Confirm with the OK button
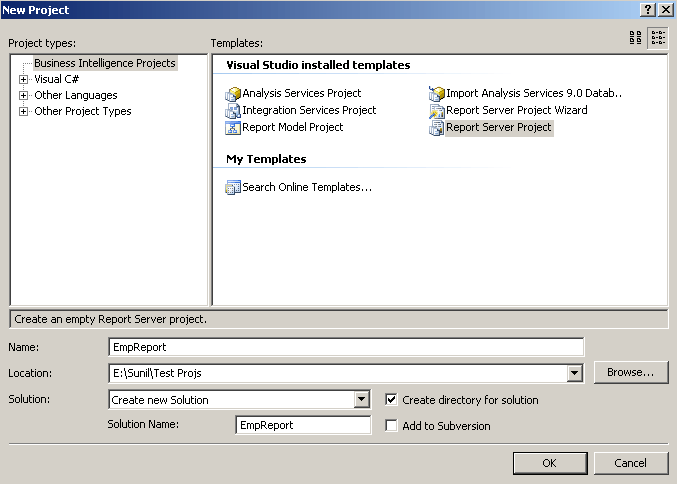The height and width of the screenshot is (484, 677). point(549,463)
